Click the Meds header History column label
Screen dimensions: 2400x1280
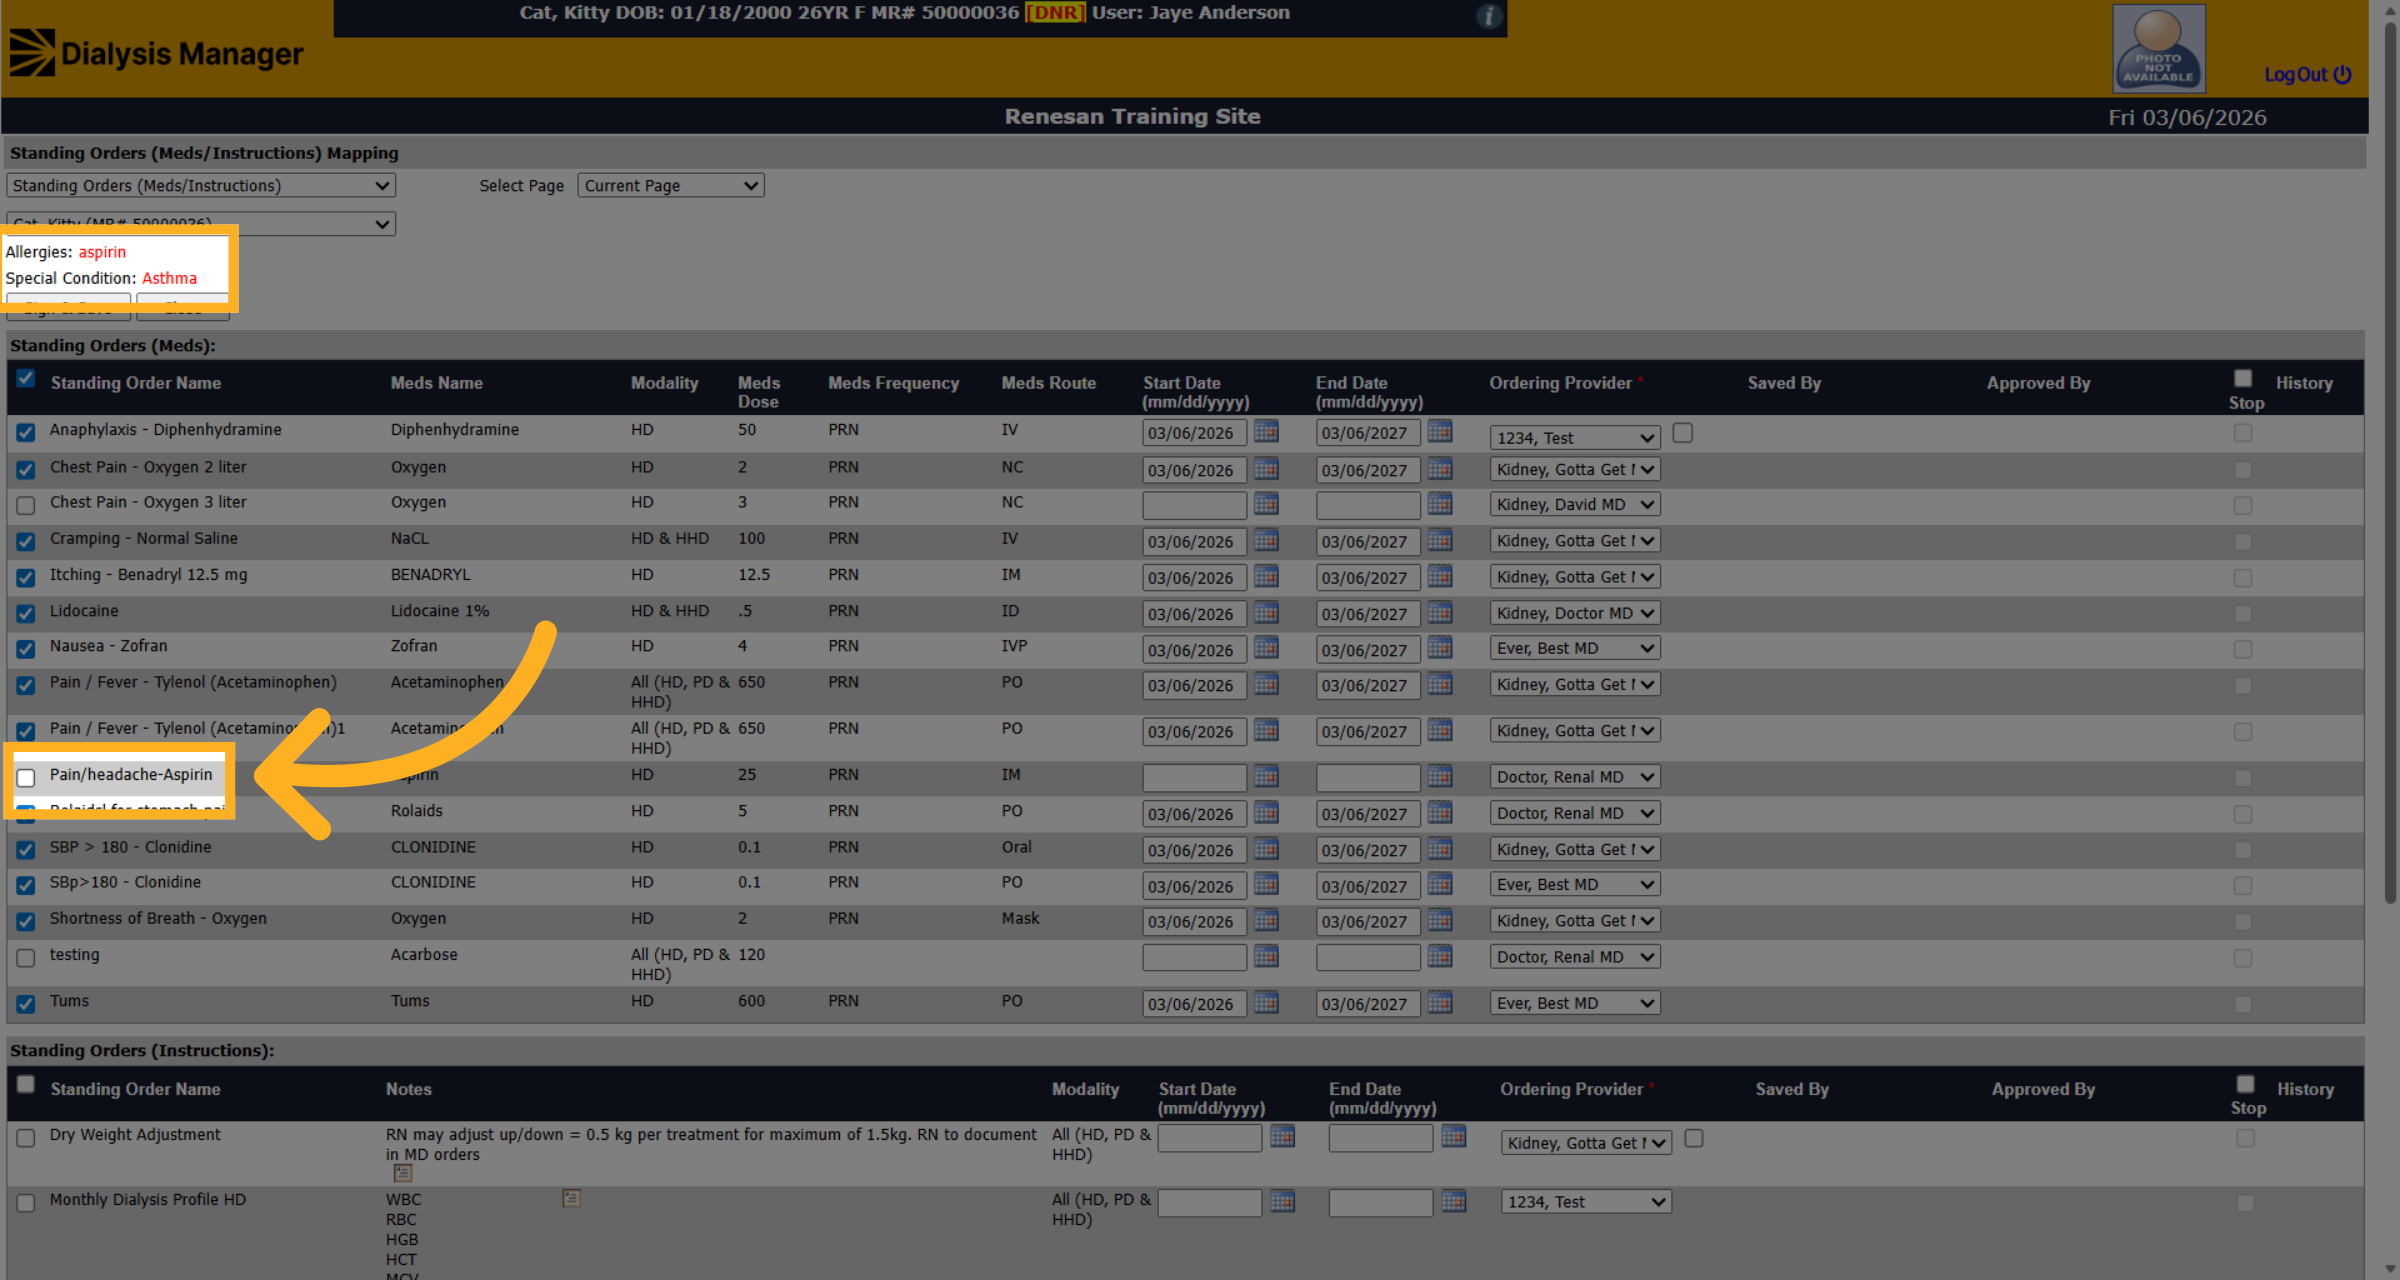[x=2304, y=383]
